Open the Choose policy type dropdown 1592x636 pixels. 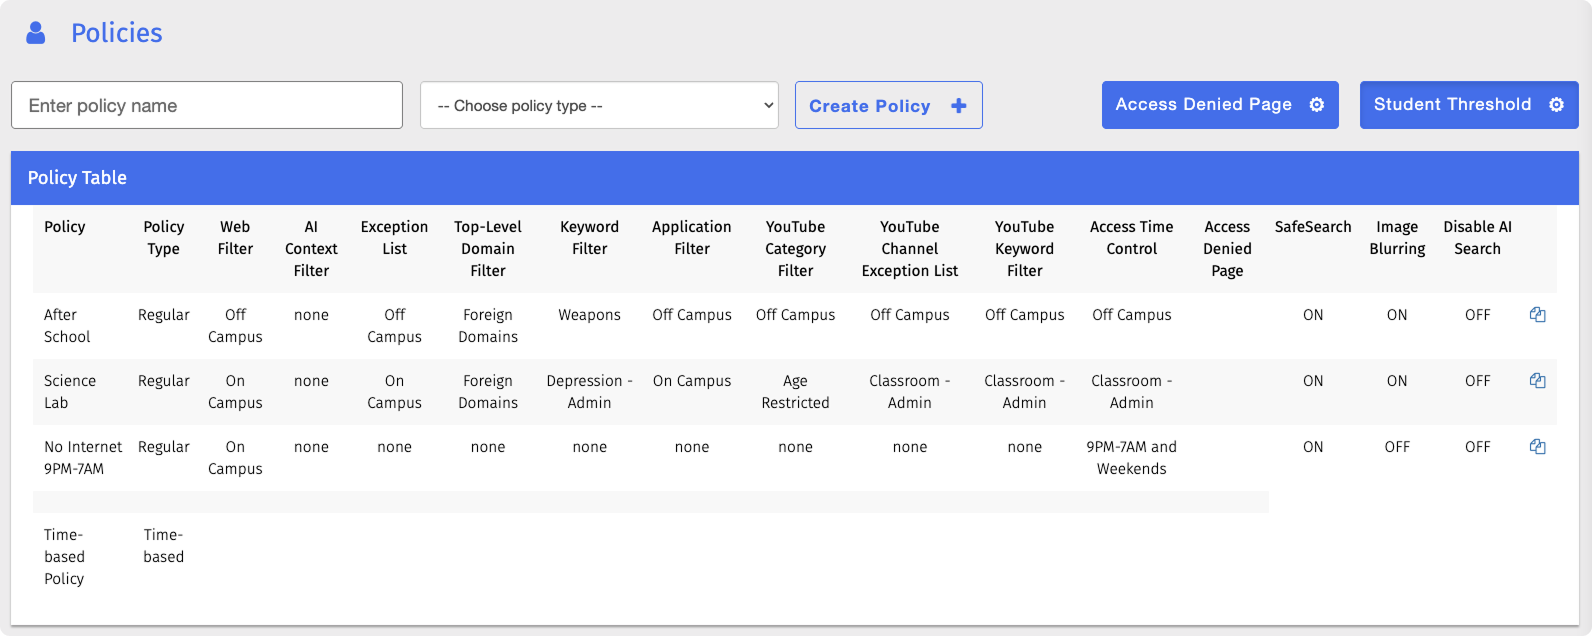[599, 105]
